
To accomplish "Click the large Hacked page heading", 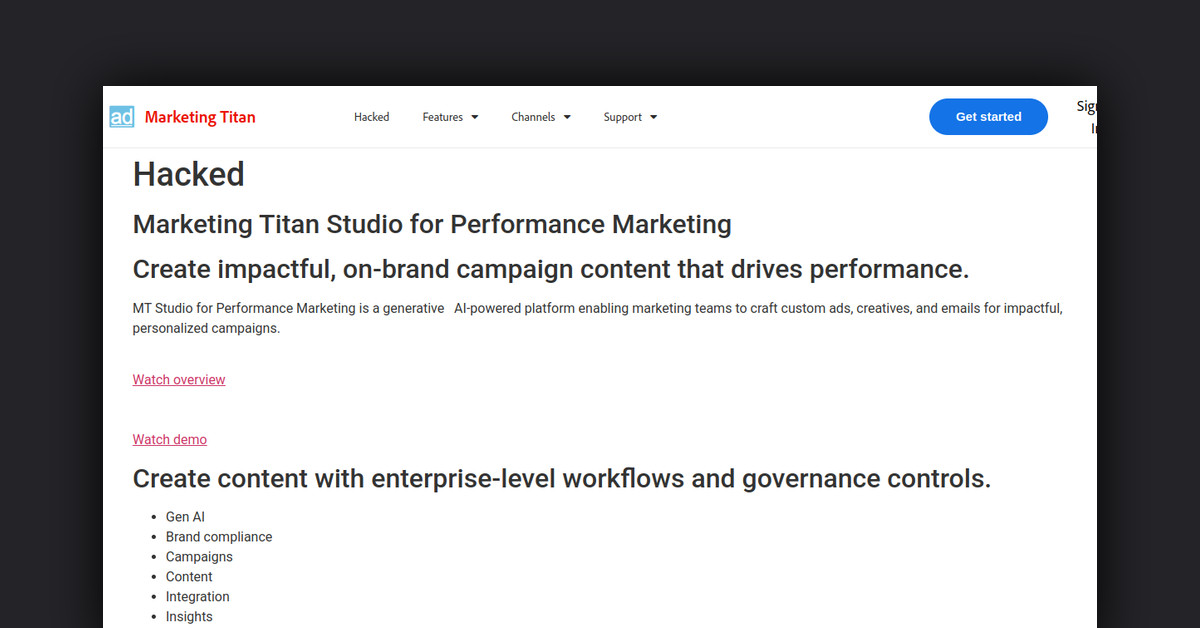I will (189, 174).
